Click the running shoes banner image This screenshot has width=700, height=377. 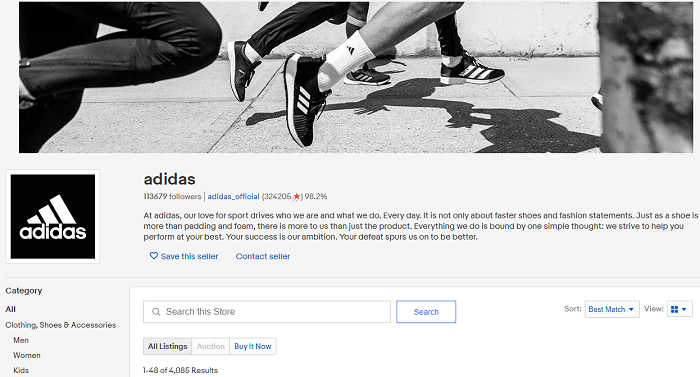click(x=356, y=77)
